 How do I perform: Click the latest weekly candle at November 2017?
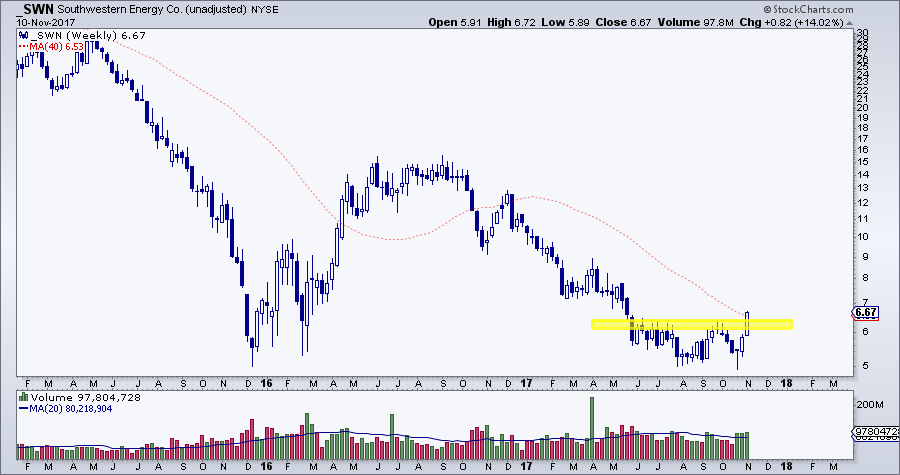747,324
